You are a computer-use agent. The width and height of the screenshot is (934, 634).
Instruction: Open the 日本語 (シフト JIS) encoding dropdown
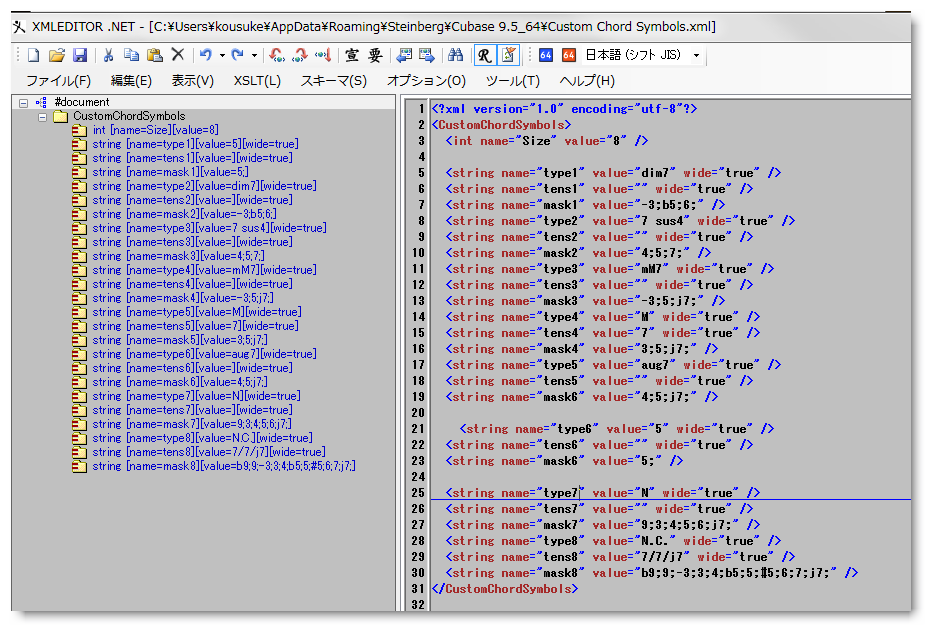(x=696, y=55)
